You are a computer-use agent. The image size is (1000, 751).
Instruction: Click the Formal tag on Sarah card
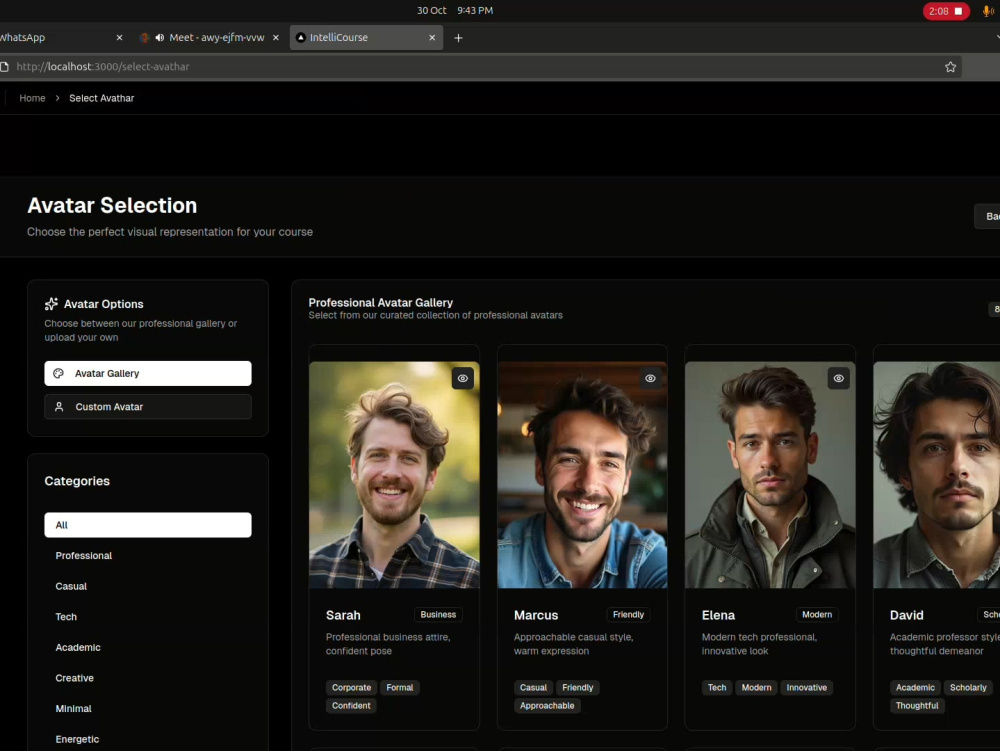[x=400, y=687]
